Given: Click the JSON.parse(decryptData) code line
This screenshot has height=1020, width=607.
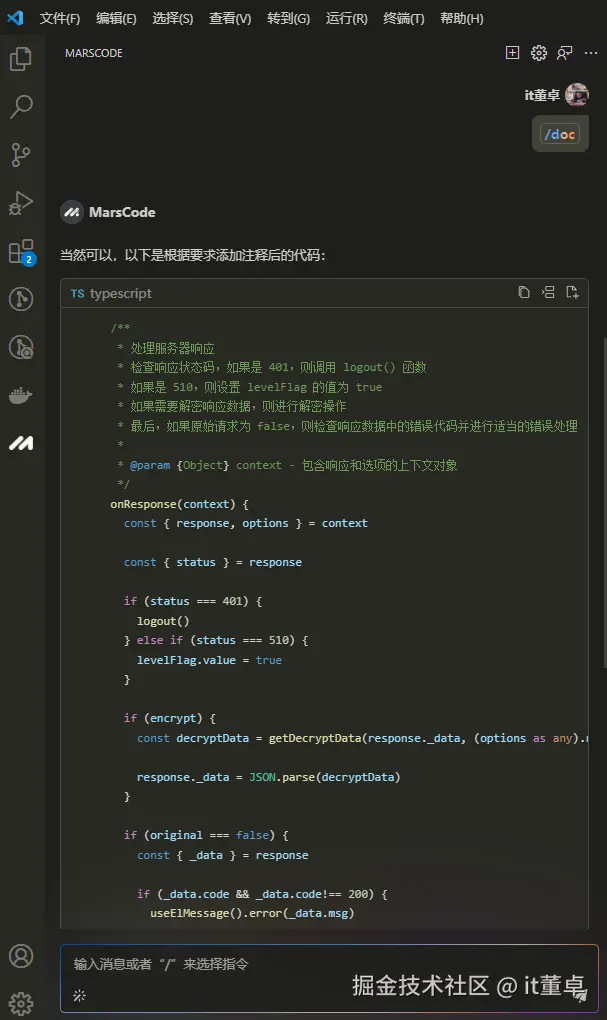Looking at the screenshot, I should (268, 777).
